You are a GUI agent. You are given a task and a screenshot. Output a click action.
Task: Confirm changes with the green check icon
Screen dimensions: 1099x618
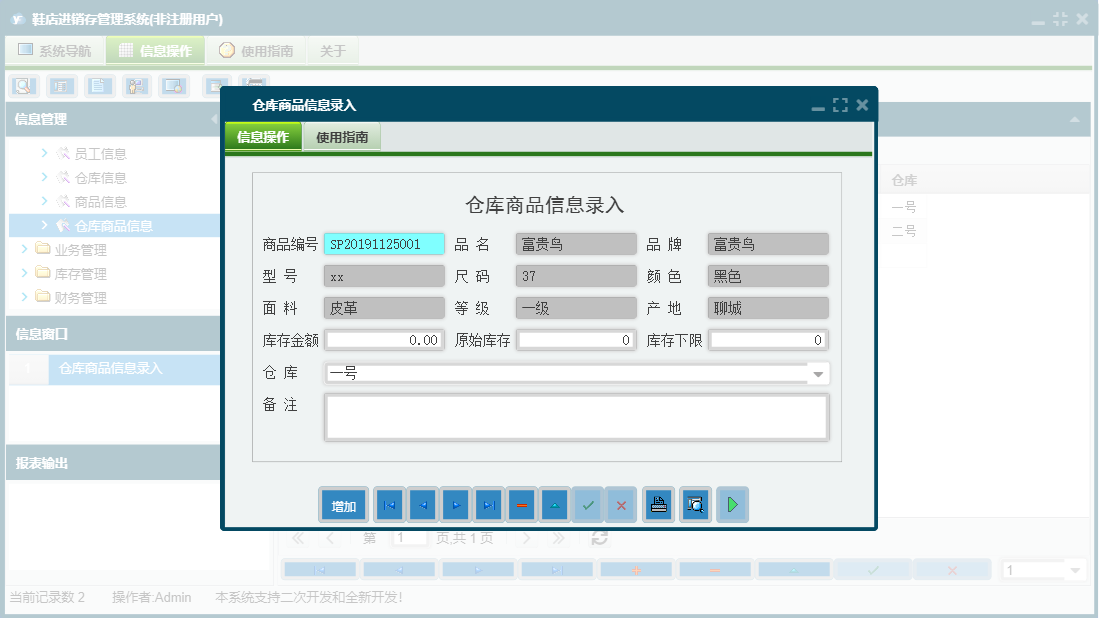click(588, 505)
